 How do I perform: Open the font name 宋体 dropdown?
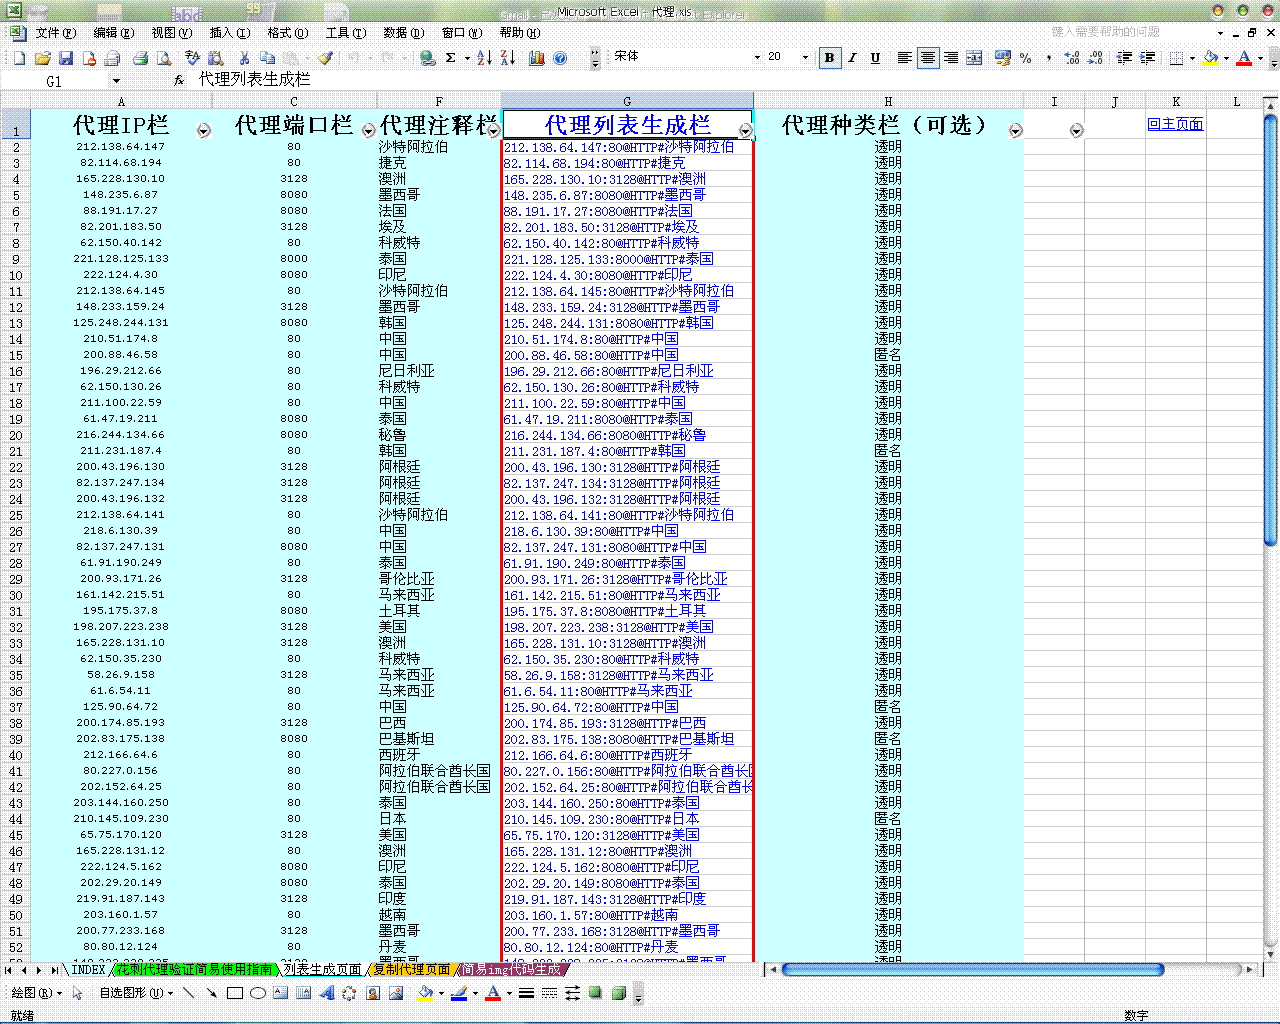757,58
